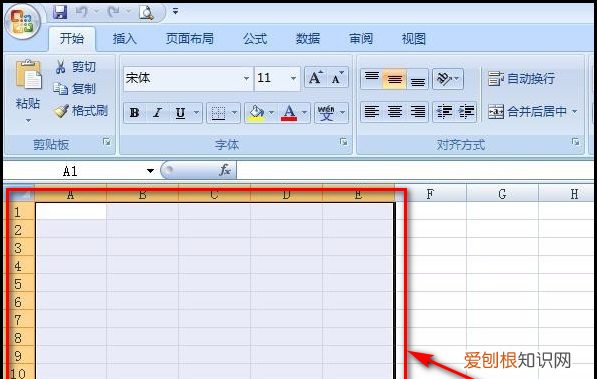Expand the fill color dropdown arrow
597x379 pixels.
[271, 113]
